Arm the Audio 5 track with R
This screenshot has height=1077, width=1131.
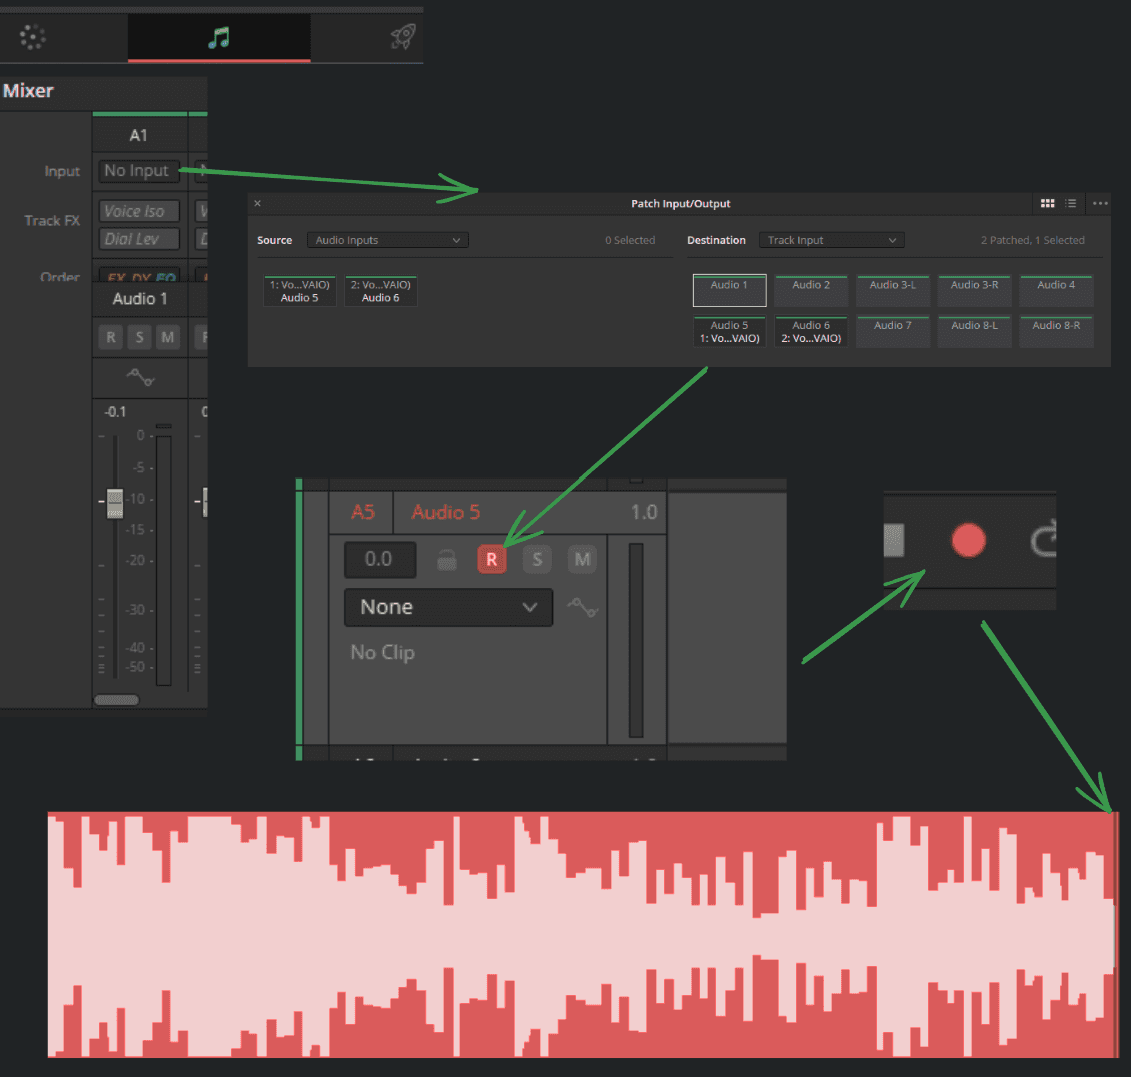coord(492,559)
